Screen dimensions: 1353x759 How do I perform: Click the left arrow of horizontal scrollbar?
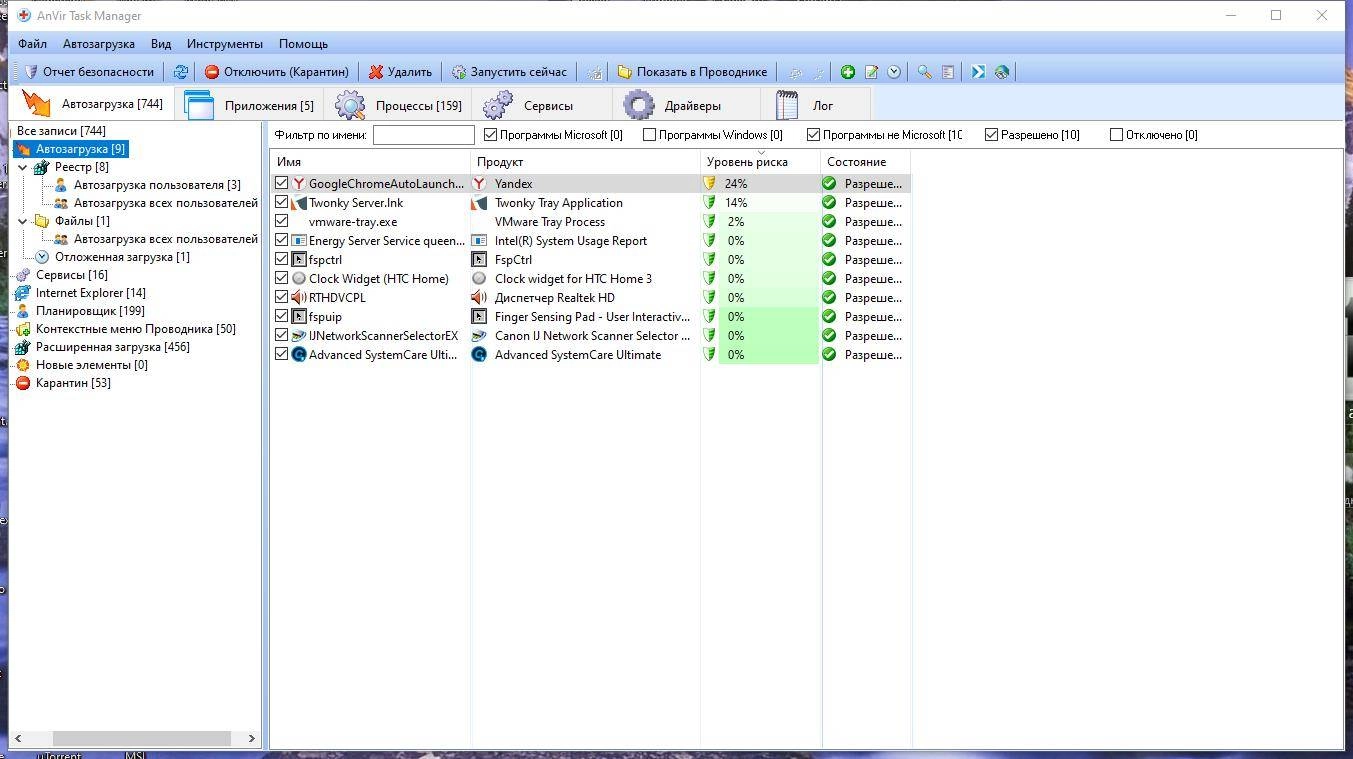click(x=19, y=738)
